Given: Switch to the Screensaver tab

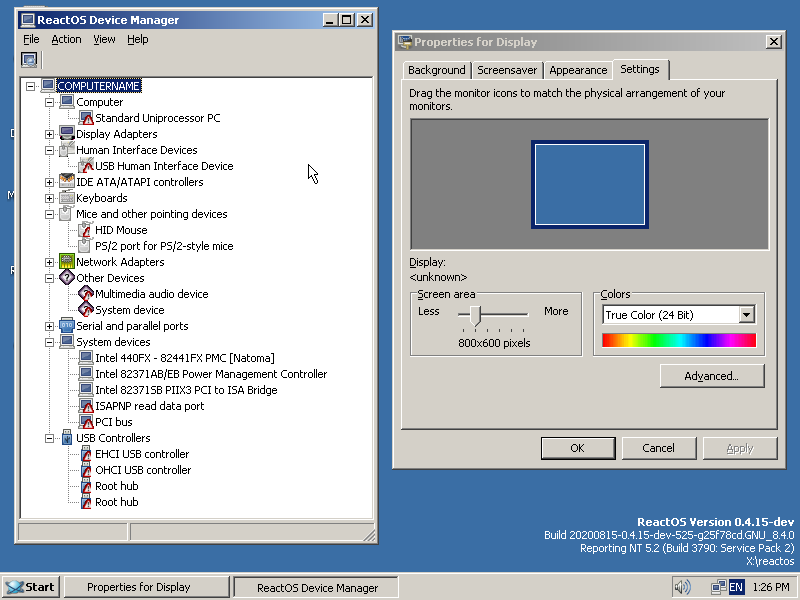Looking at the screenshot, I should click(507, 70).
